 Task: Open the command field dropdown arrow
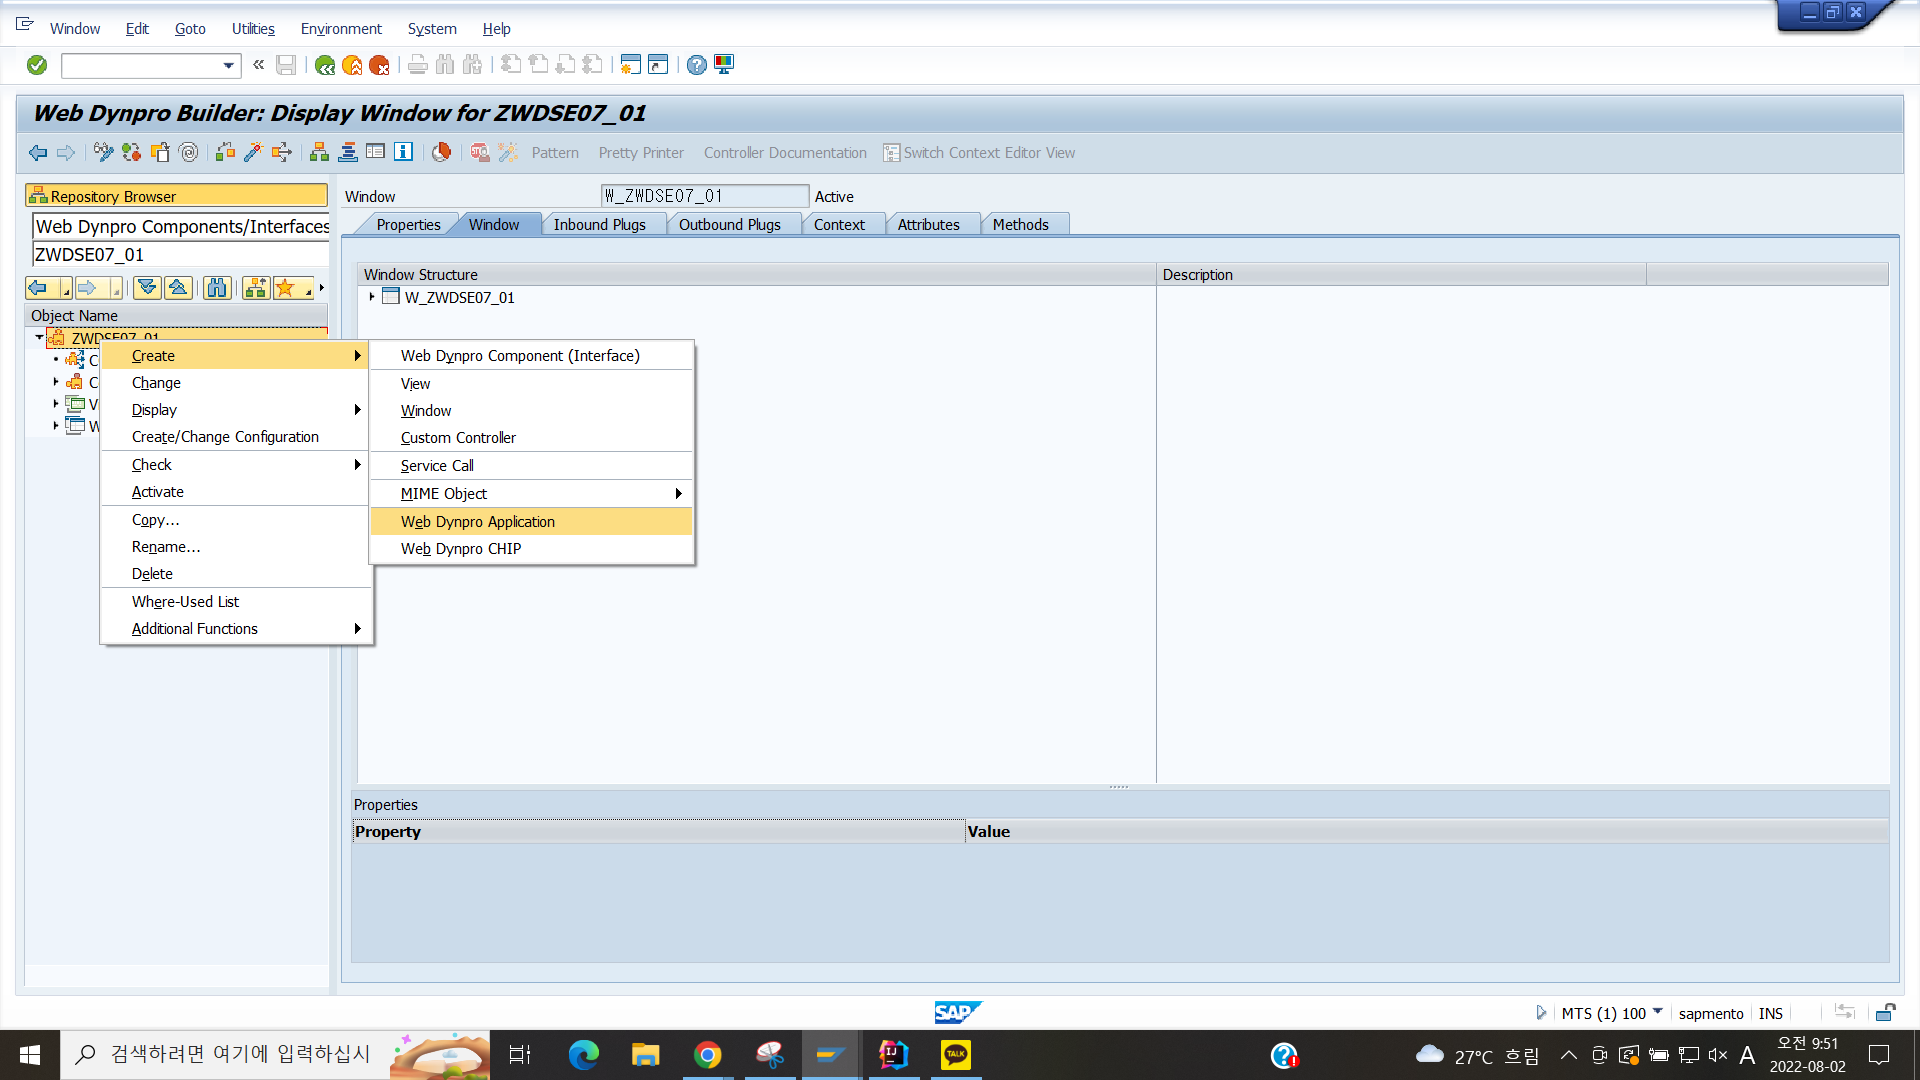coord(229,66)
